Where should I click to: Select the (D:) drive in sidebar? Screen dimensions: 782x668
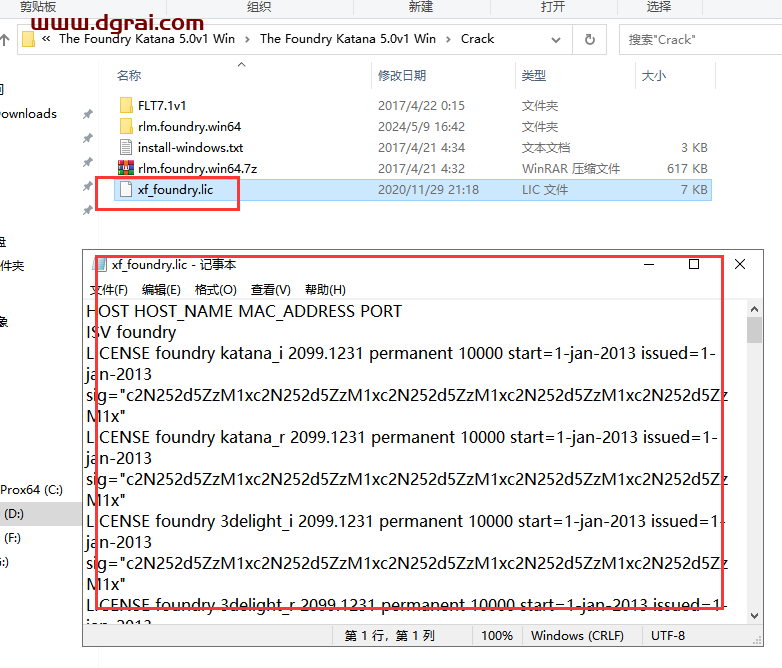pos(13,514)
